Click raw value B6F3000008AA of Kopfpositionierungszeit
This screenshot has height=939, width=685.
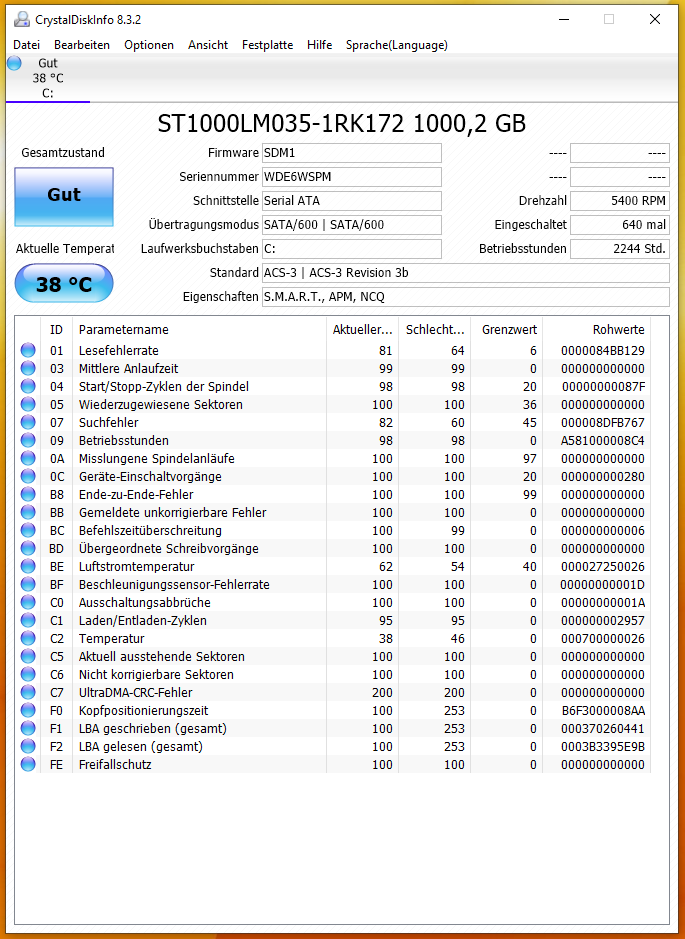tap(602, 710)
